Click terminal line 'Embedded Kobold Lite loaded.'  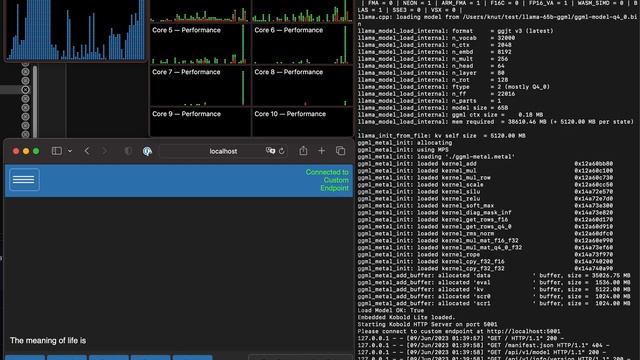click(x=406, y=317)
